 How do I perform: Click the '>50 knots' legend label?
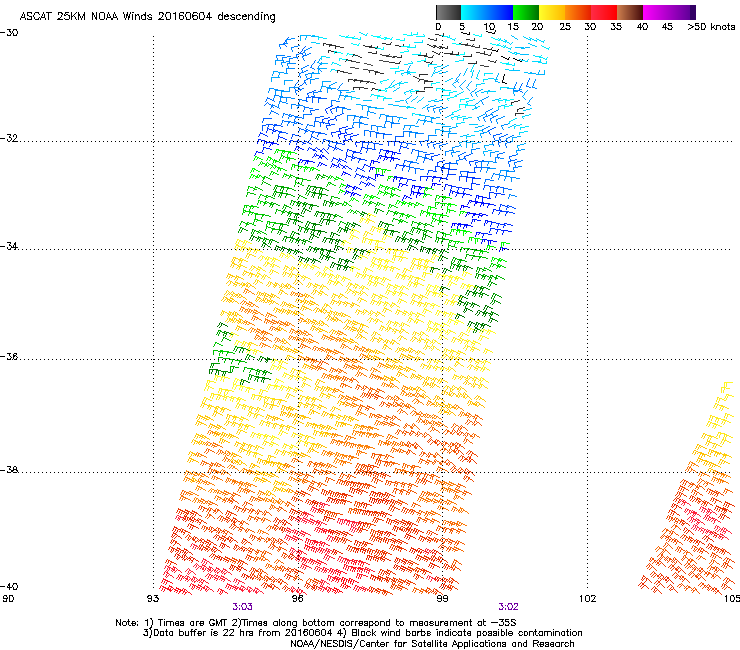click(711, 27)
